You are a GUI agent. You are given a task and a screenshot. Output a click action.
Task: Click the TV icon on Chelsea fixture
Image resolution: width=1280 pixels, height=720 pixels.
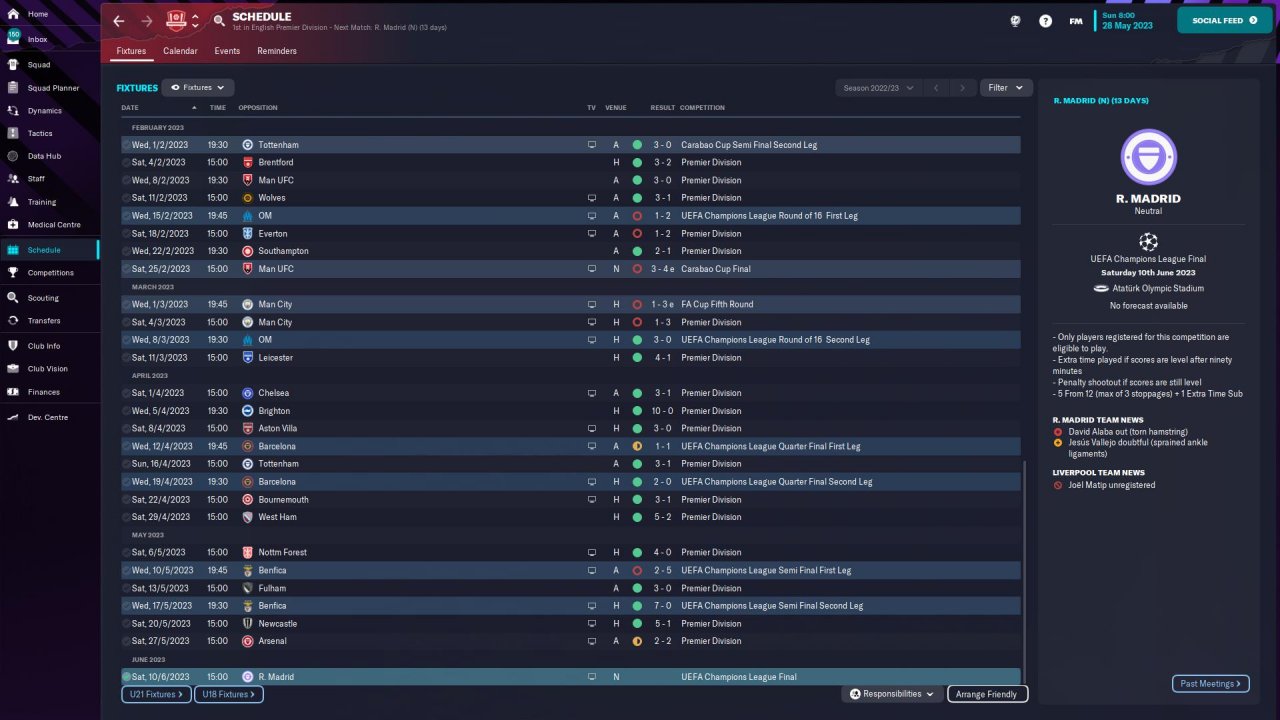[592, 393]
